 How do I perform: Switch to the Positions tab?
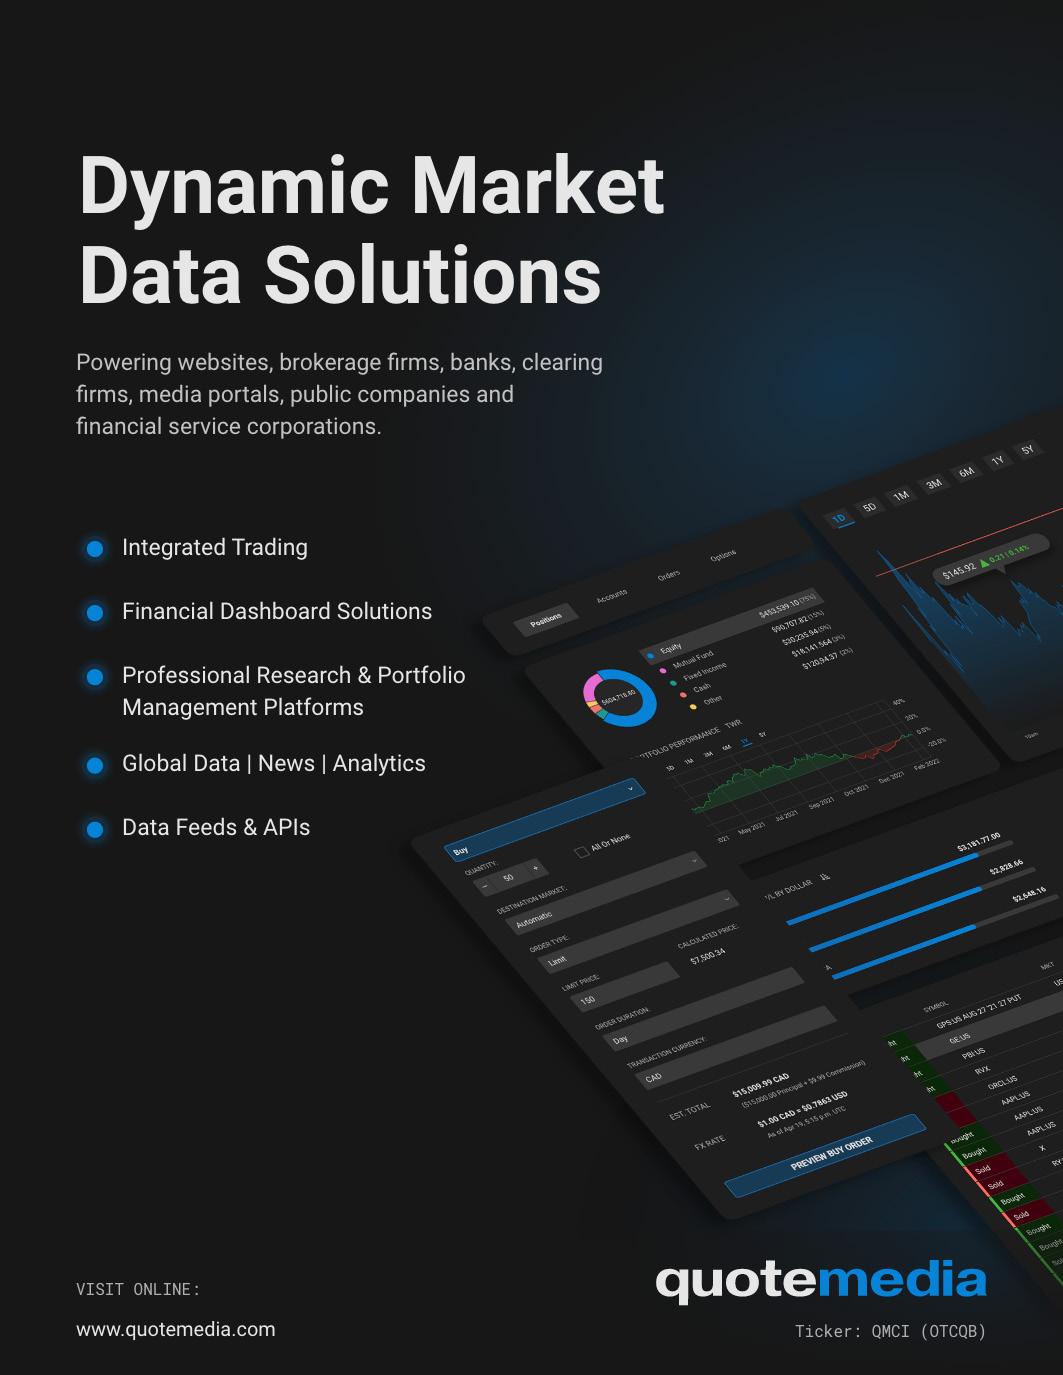546,620
